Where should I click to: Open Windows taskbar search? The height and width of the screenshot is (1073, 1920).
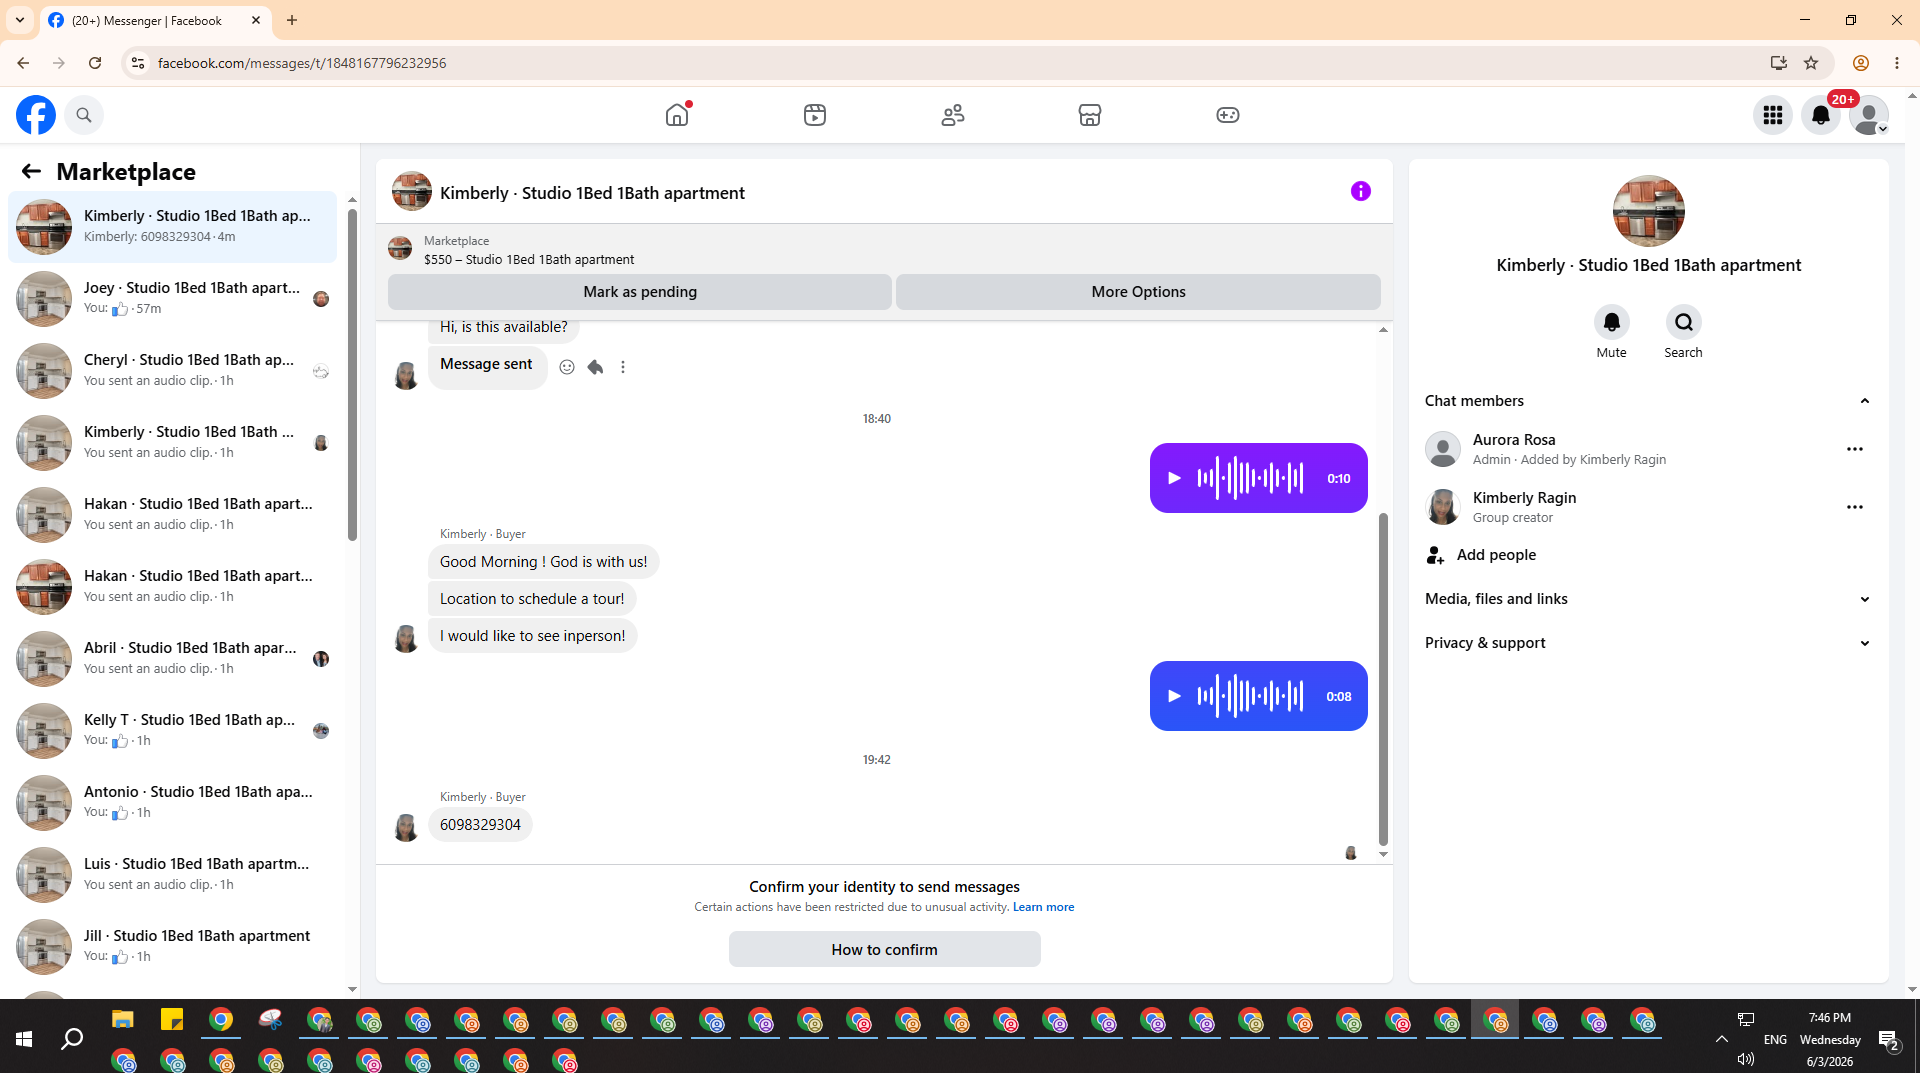click(72, 1040)
